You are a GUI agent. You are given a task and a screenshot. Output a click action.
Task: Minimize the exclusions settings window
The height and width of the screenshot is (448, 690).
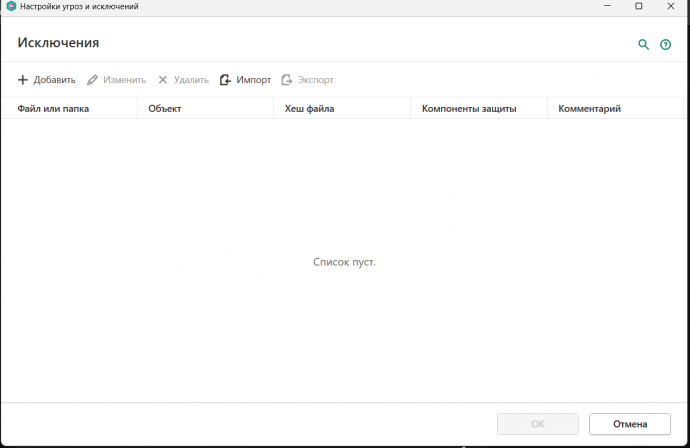tap(605, 7)
